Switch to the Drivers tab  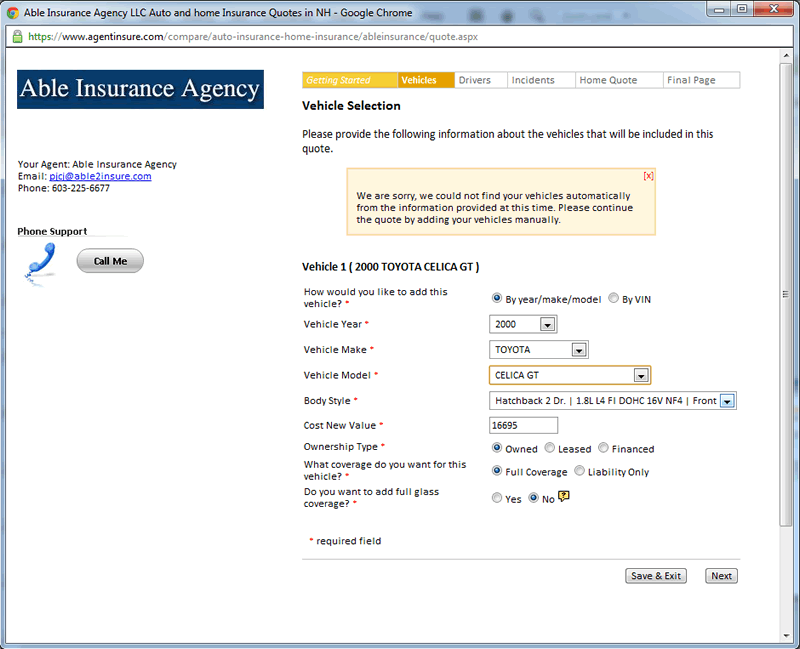(x=475, y=80)
